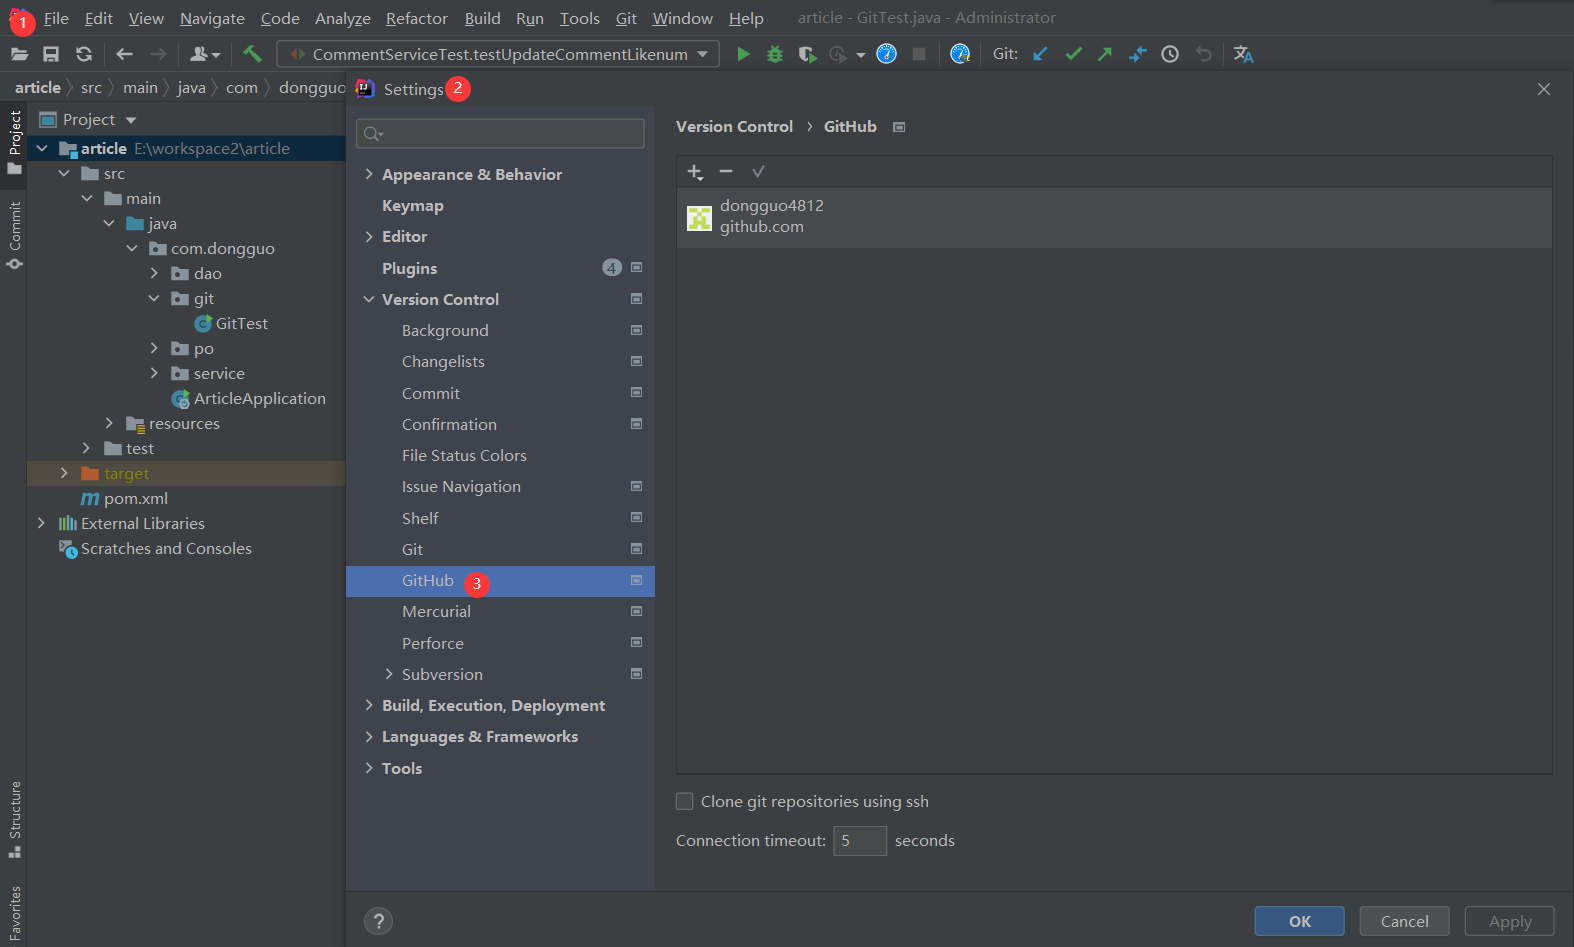Open the Tools menu
The image size is (1574, 947).
(x=579, y=18)
